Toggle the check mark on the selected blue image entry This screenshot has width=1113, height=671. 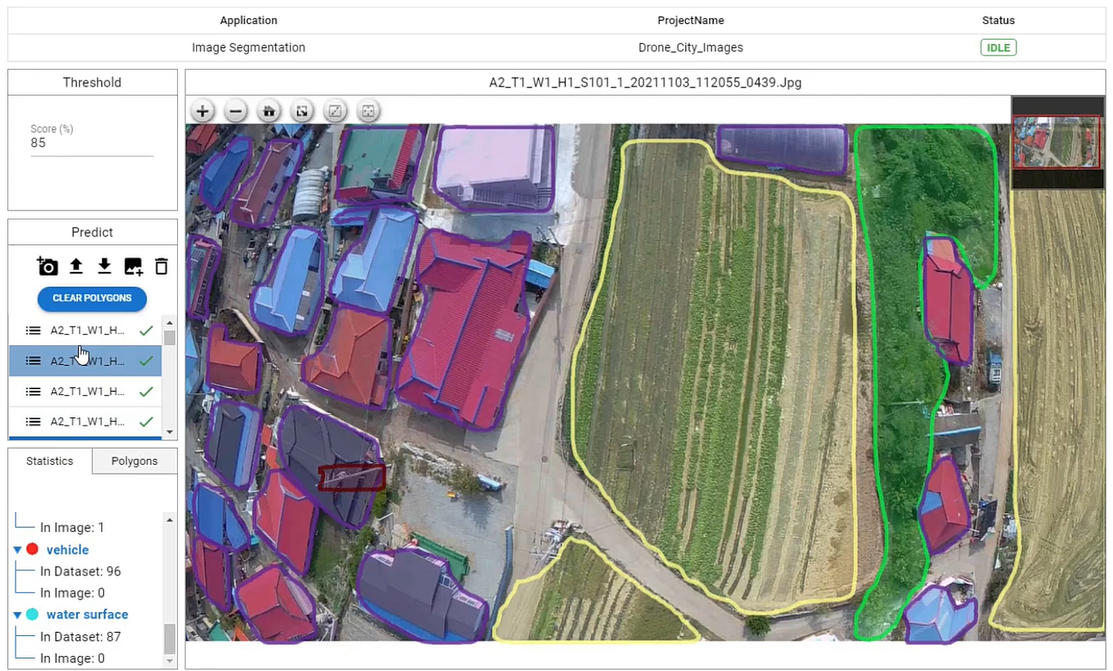[146, 360]
